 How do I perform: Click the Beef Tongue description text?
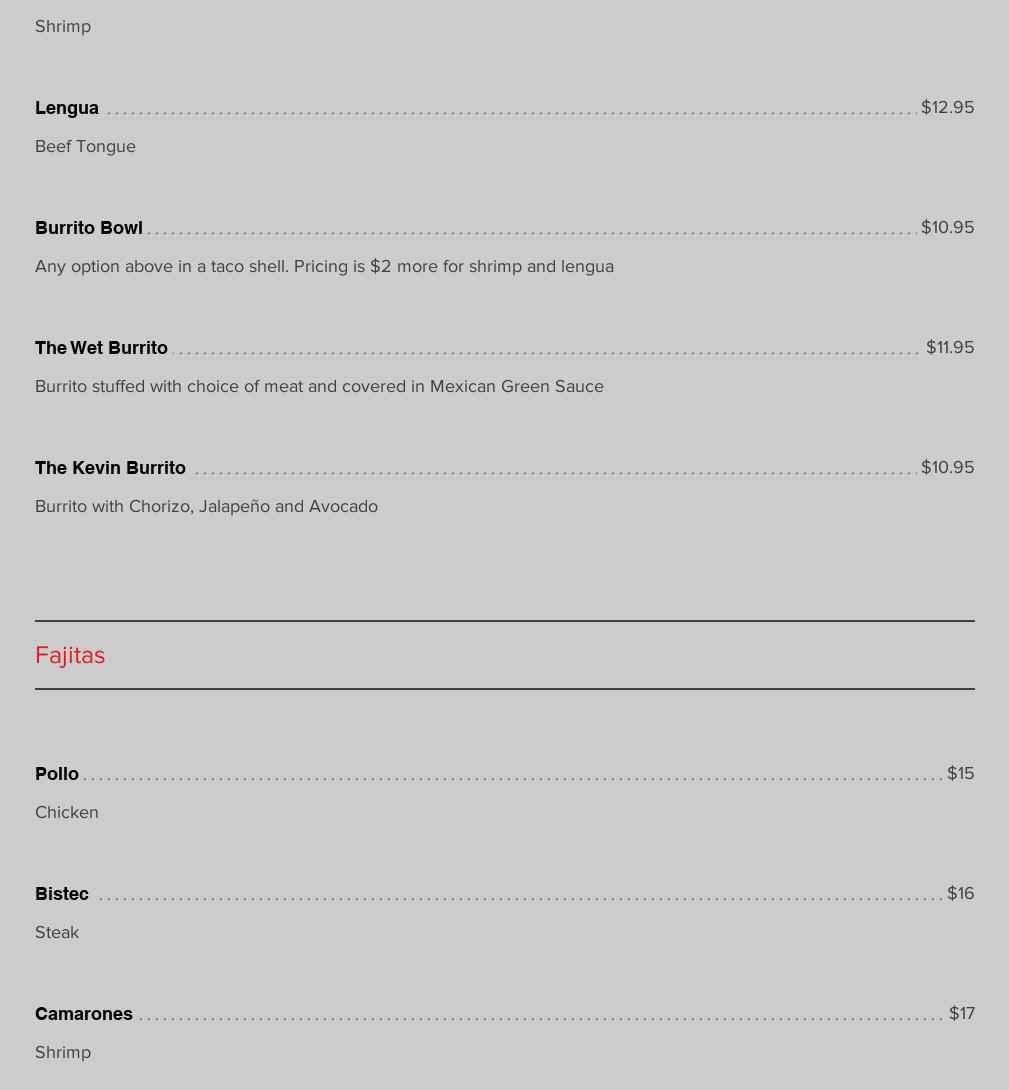point(85,146)
